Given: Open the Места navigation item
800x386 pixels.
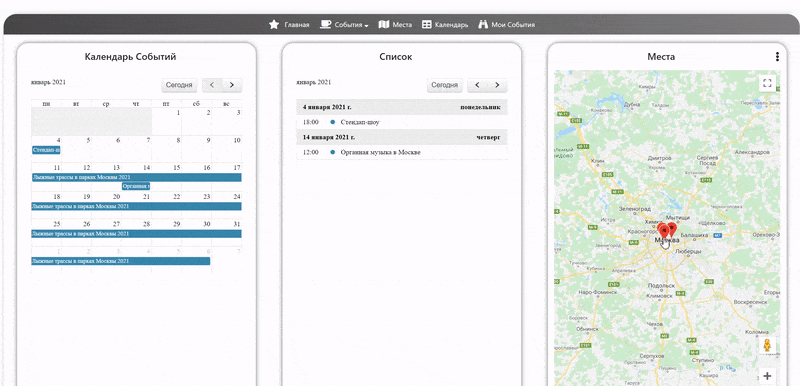Looking at the screenshot, I should [402, 24].
